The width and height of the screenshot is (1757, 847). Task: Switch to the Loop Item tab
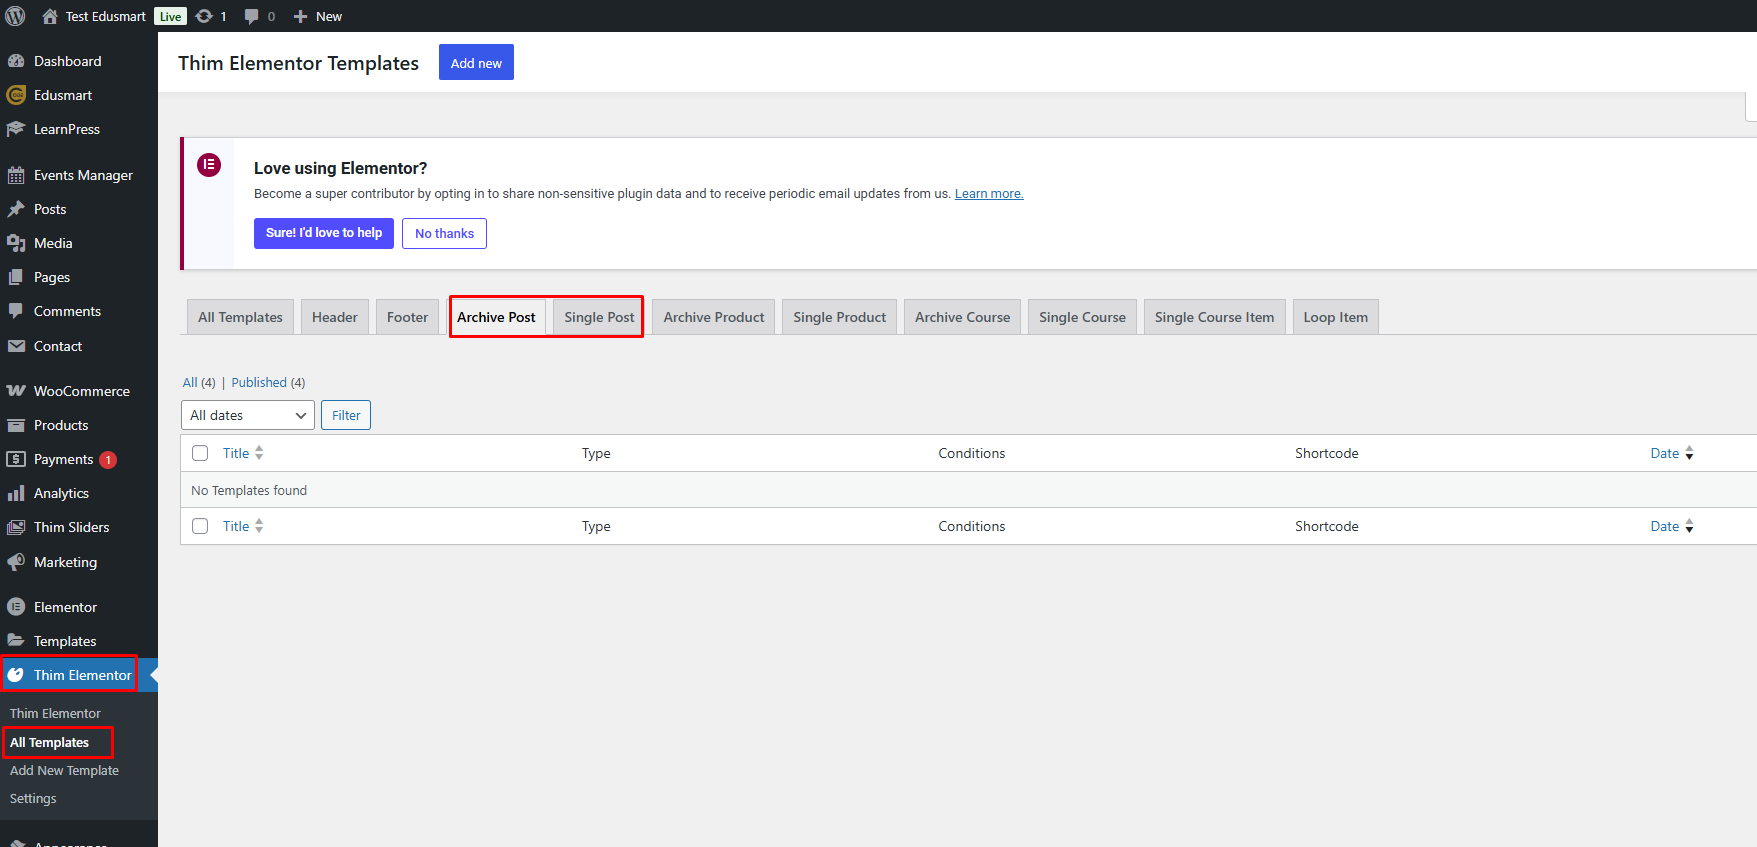tap(1336, 317)
